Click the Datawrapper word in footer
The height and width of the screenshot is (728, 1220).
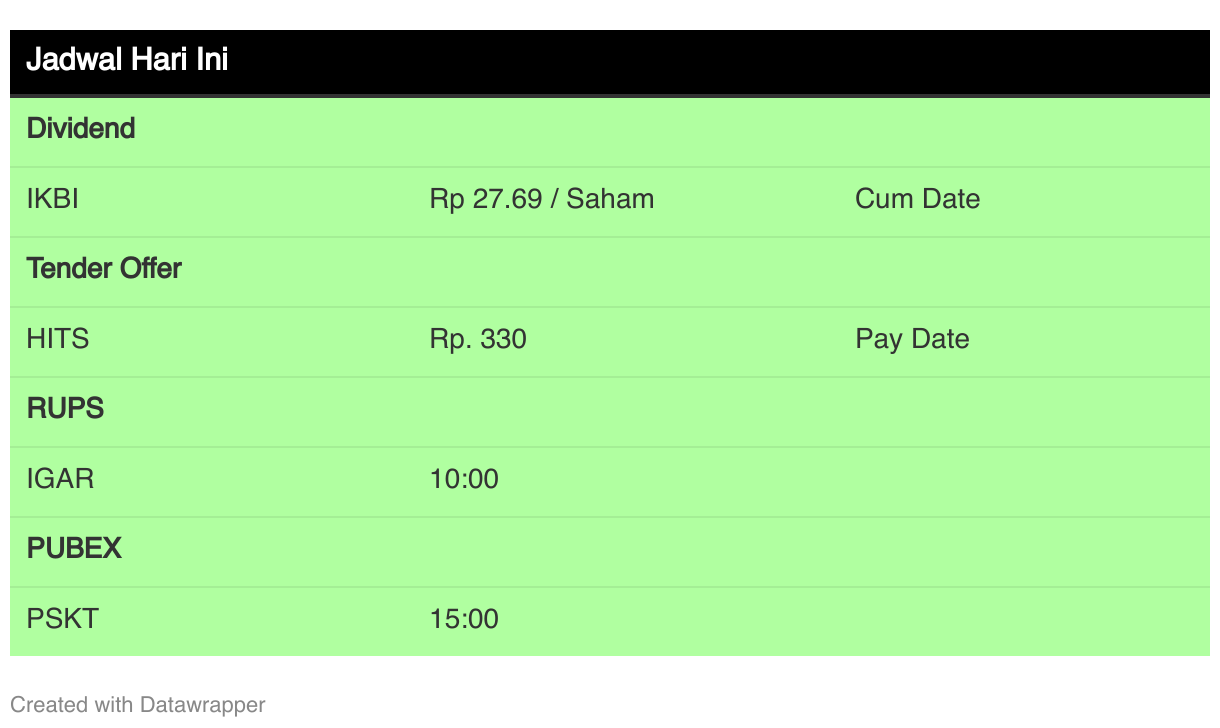click(x=203, y=705)
